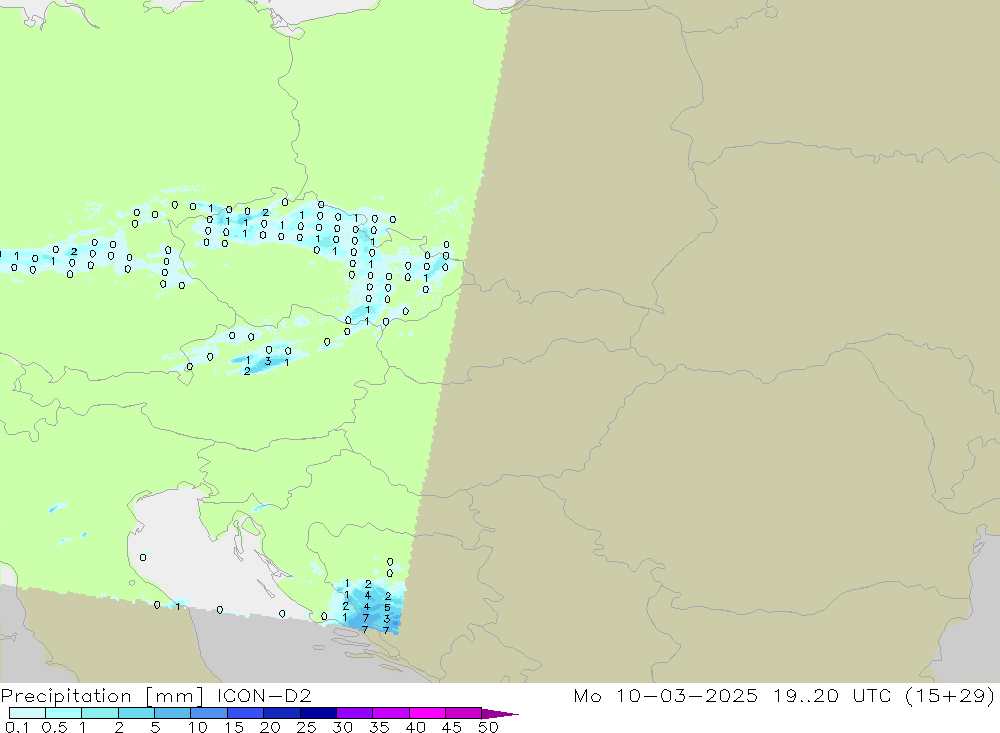Choose the purple swatch between 35 and 40
Screen dimensions: 1000x733
pos(391,713)
